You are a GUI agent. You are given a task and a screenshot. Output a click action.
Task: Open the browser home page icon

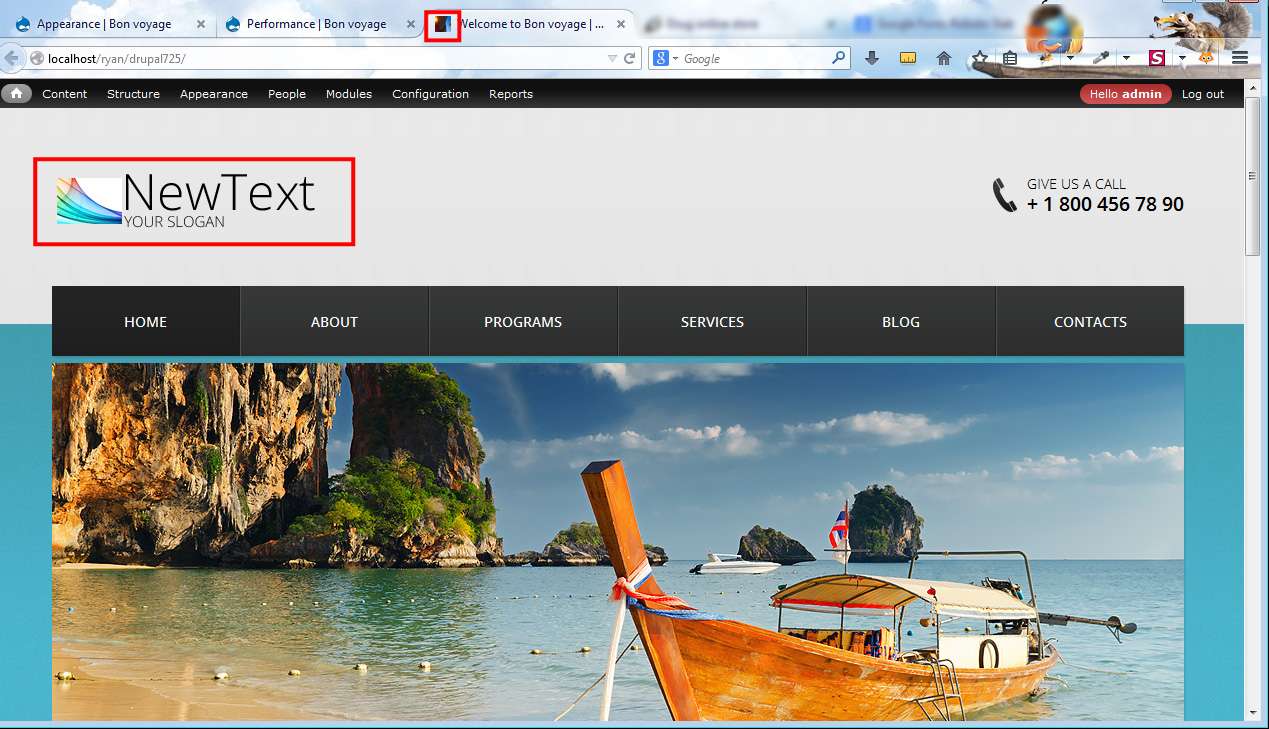point(943,59)
